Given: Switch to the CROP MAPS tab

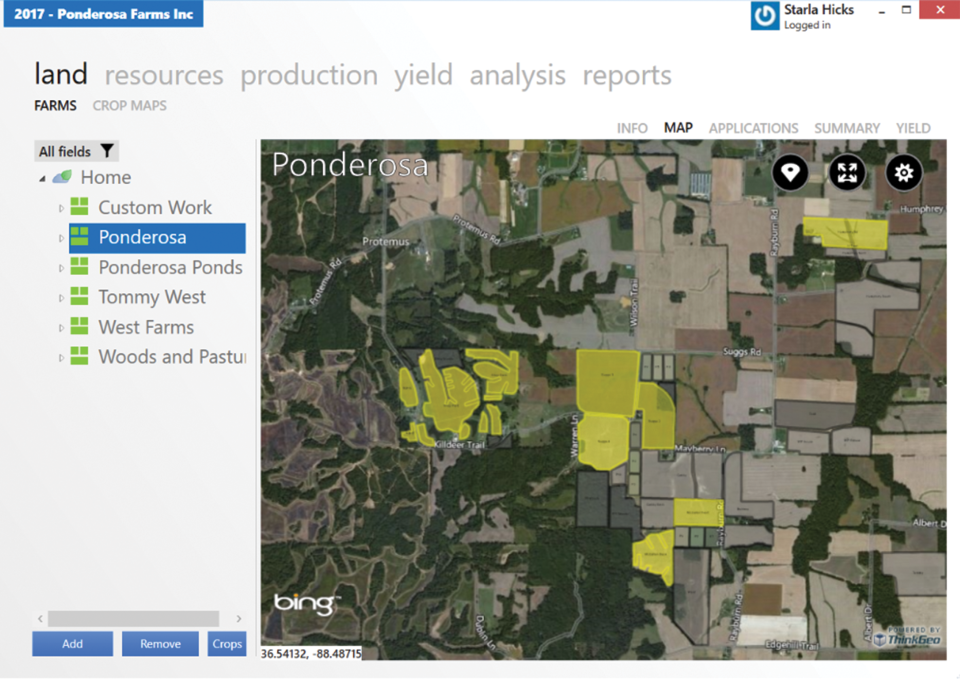Looking at the screenshot, I should (x=129, y=105).
